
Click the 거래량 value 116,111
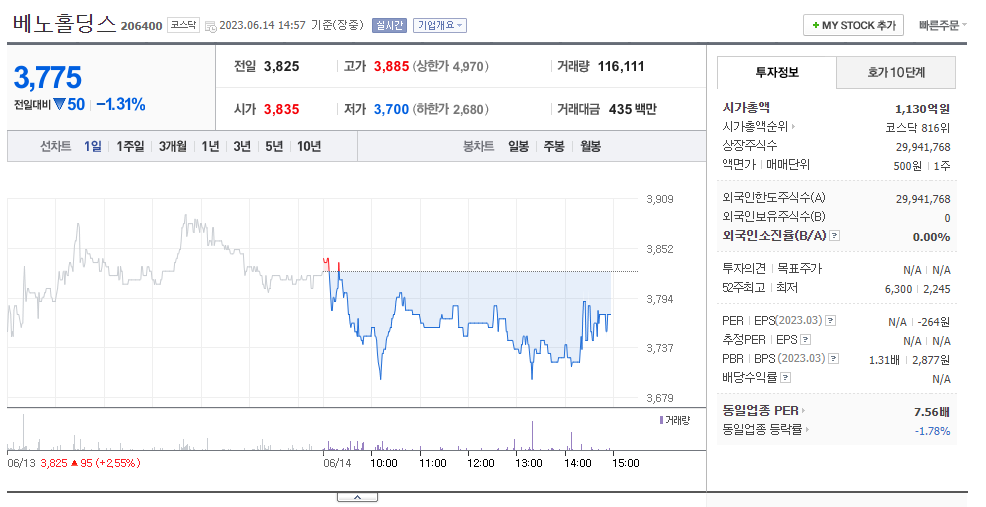click(621, 67)
